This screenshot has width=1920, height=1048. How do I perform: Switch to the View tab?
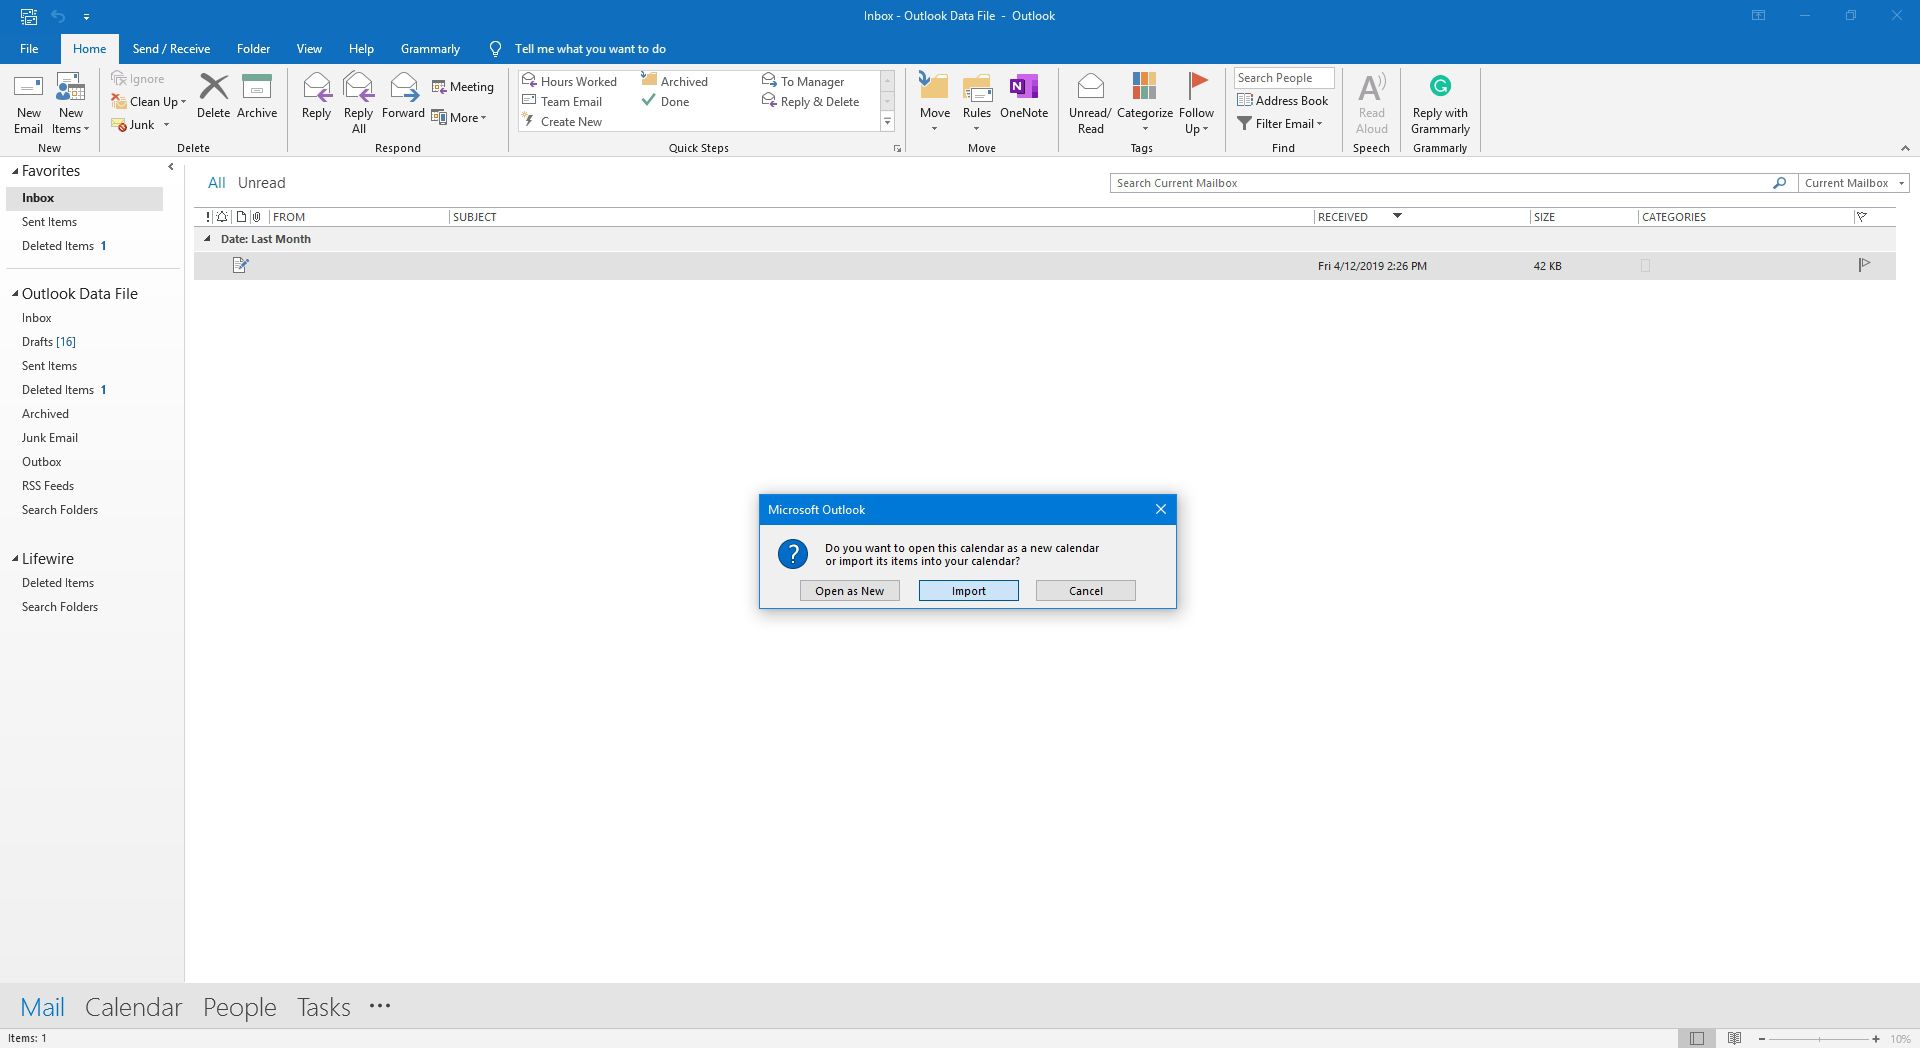(x=309, y=48)
